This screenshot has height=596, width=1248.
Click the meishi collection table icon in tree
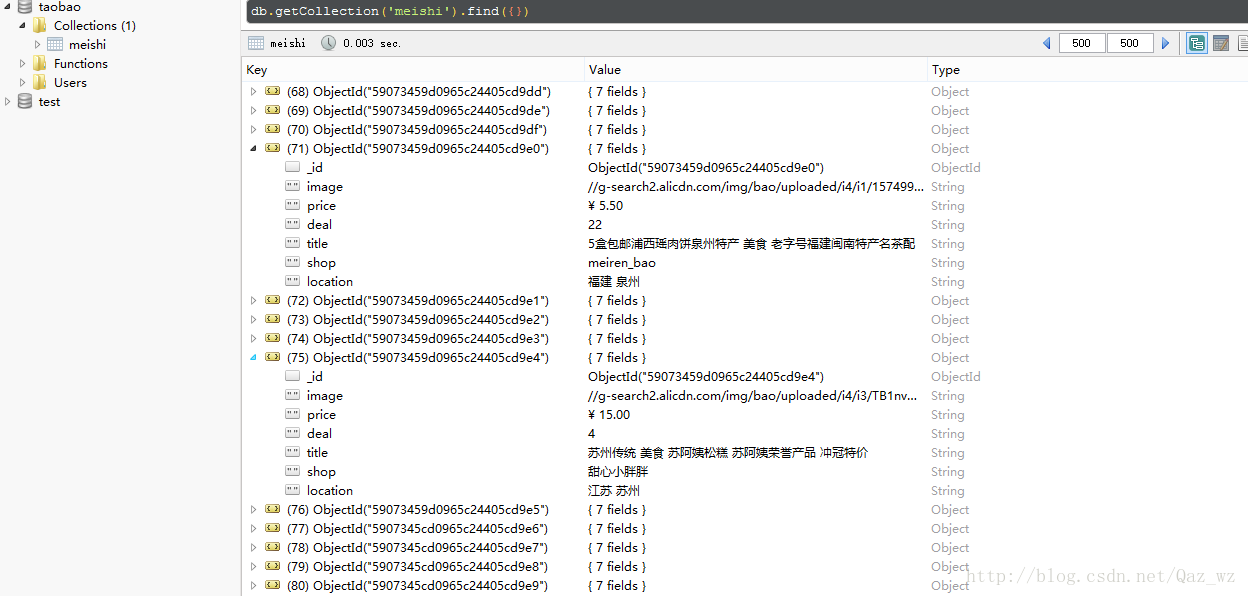point(55,44)
